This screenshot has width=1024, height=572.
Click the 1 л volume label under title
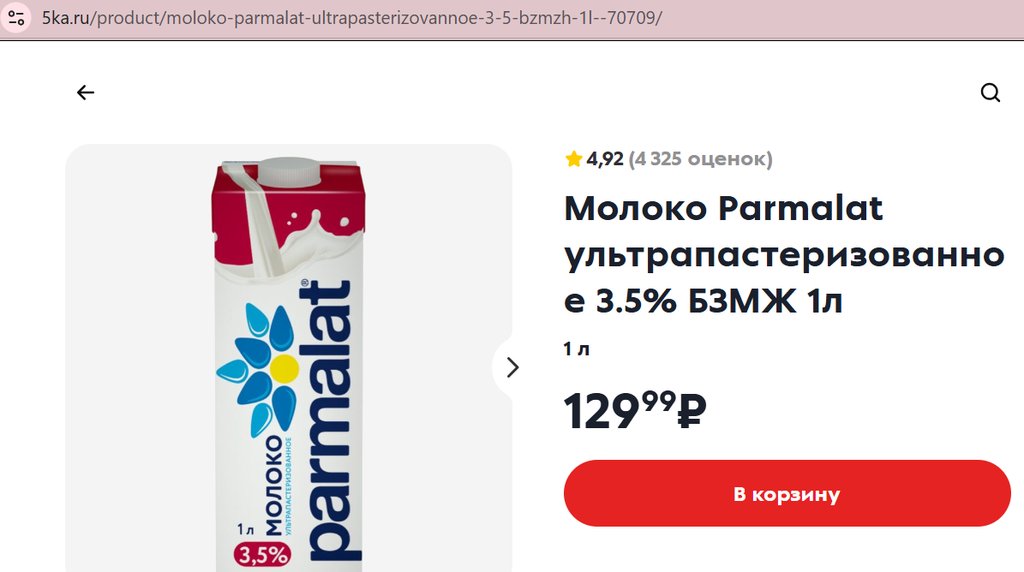[577, 349]
